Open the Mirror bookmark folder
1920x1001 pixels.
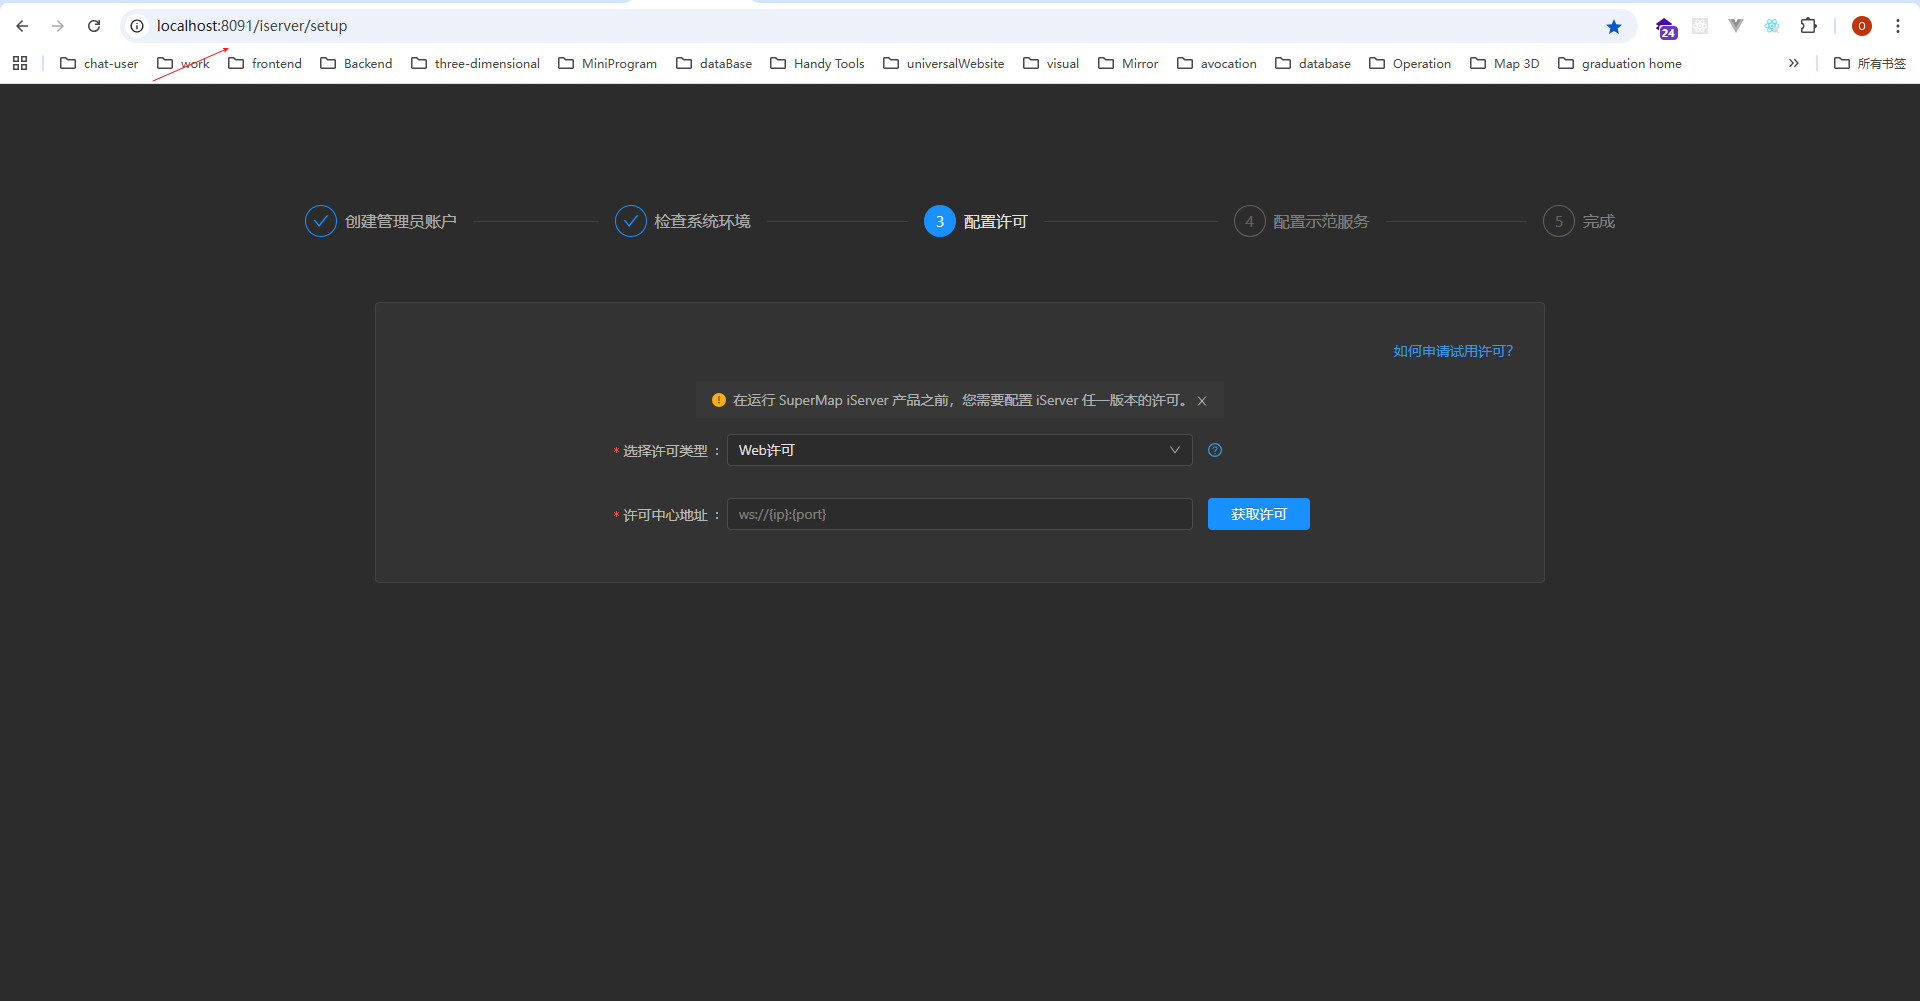[1128, 63]
